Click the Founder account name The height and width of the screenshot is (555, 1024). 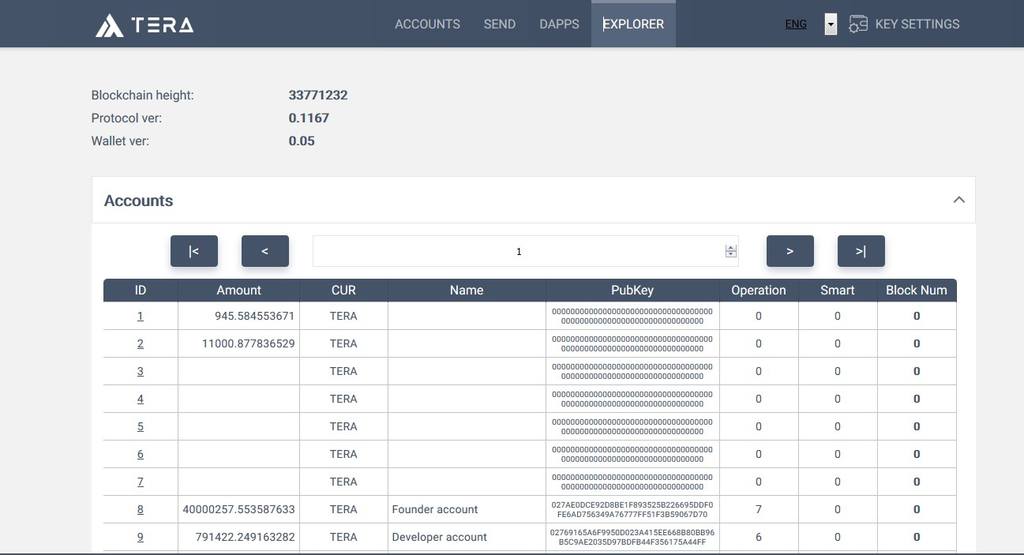pos(435,509)
